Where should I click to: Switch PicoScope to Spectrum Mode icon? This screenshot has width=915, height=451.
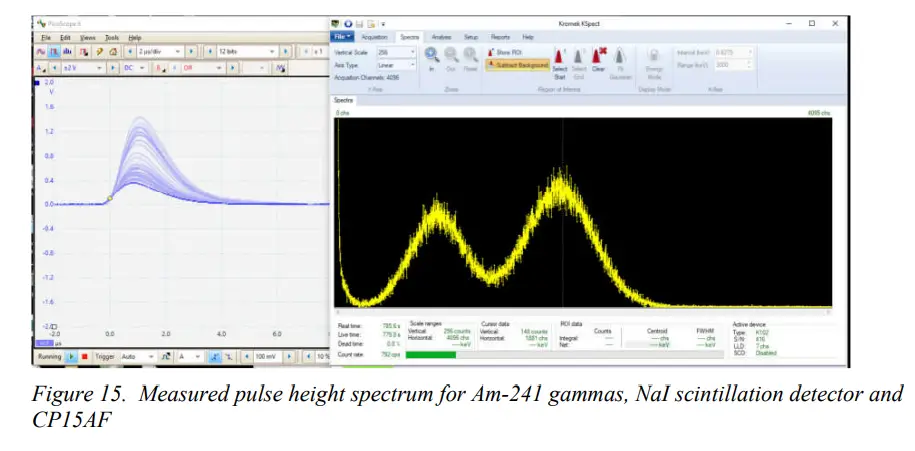pyautogui.click(x=68, y=52)
